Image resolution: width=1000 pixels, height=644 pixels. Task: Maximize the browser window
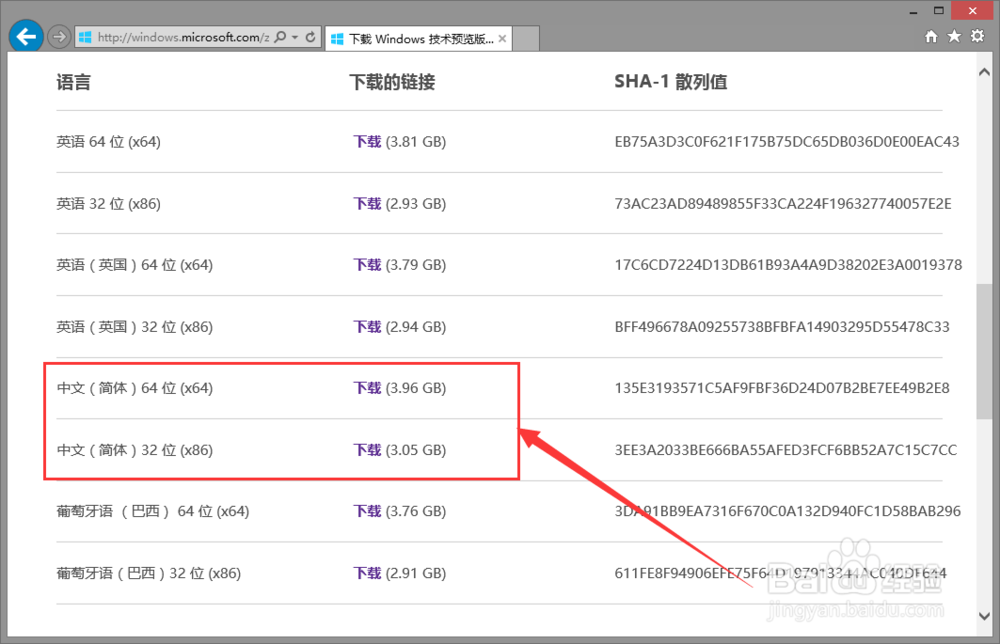938,11
